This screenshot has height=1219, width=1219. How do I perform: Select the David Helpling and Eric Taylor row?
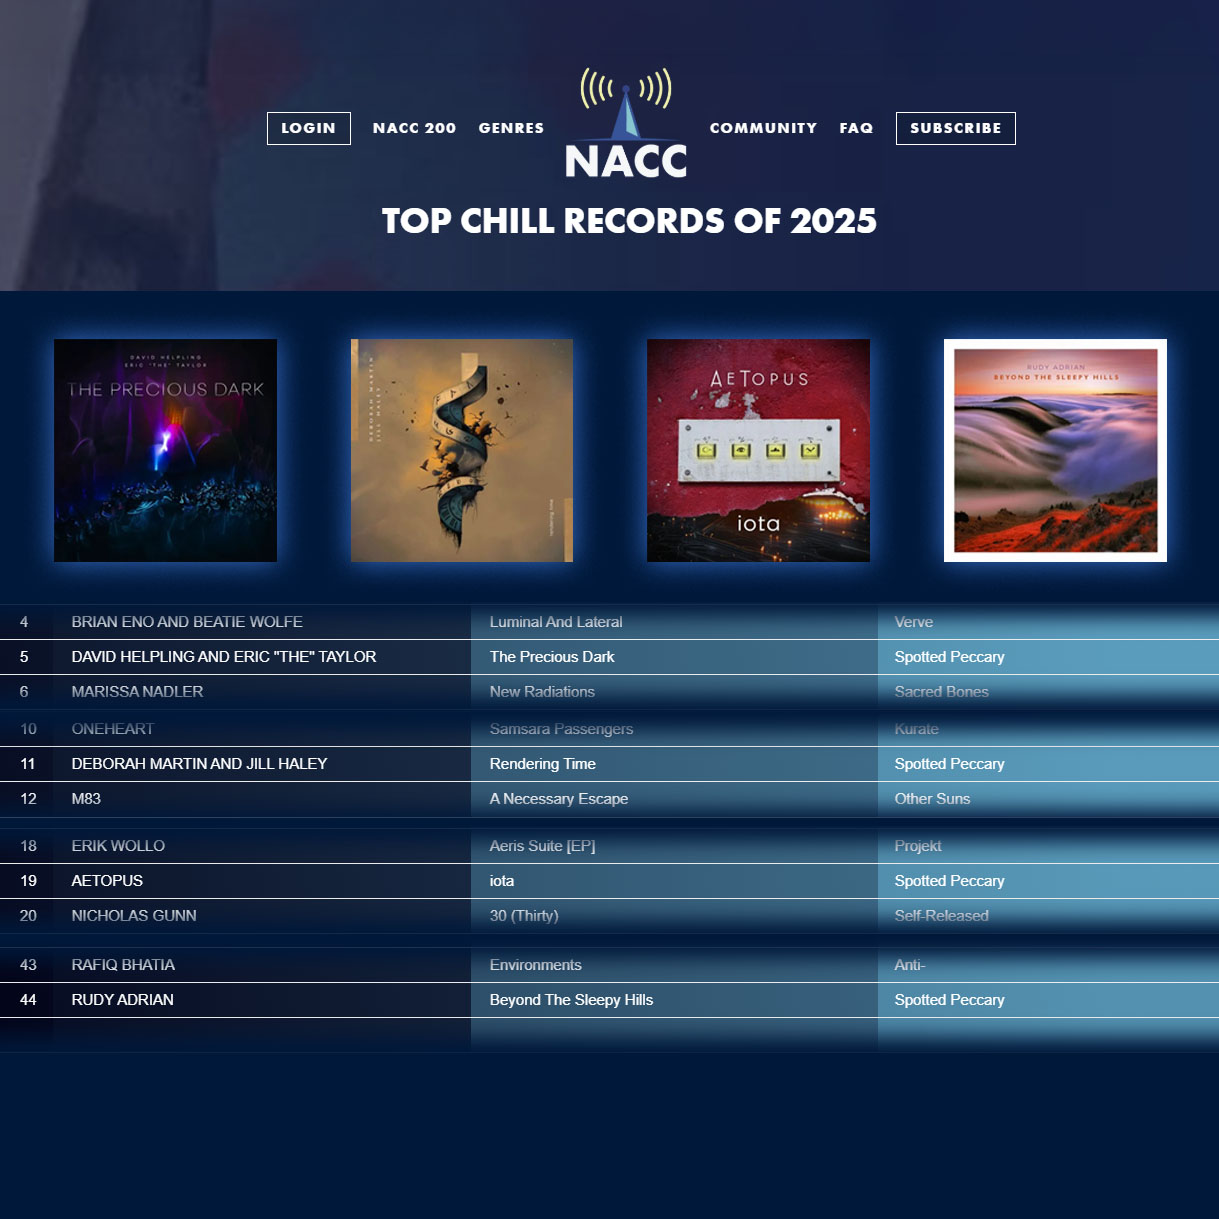click(224, 657)
